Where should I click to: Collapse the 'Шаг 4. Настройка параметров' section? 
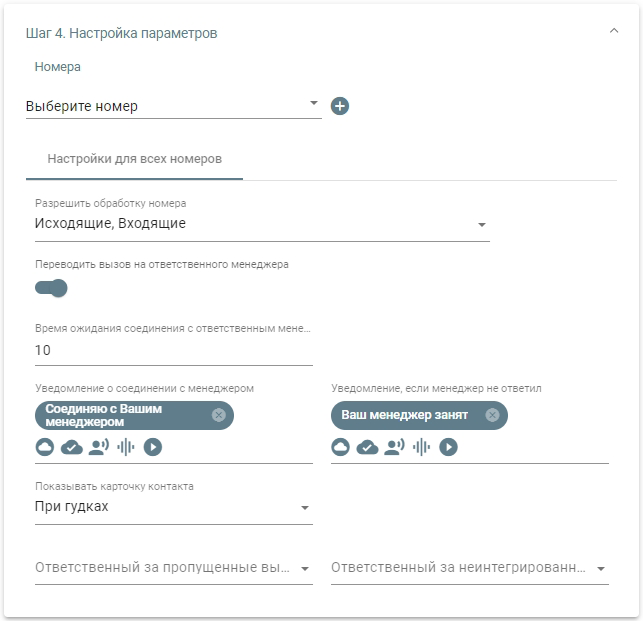(614, 32)
